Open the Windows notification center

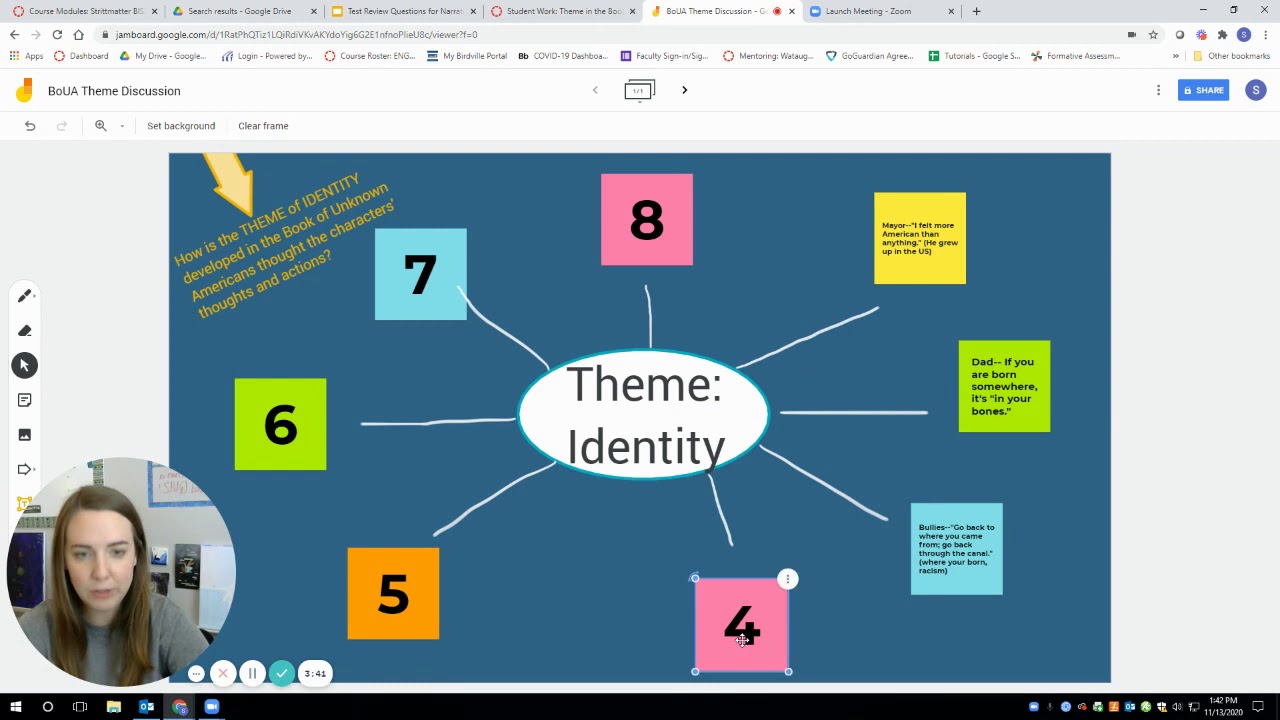point(1258,707)
